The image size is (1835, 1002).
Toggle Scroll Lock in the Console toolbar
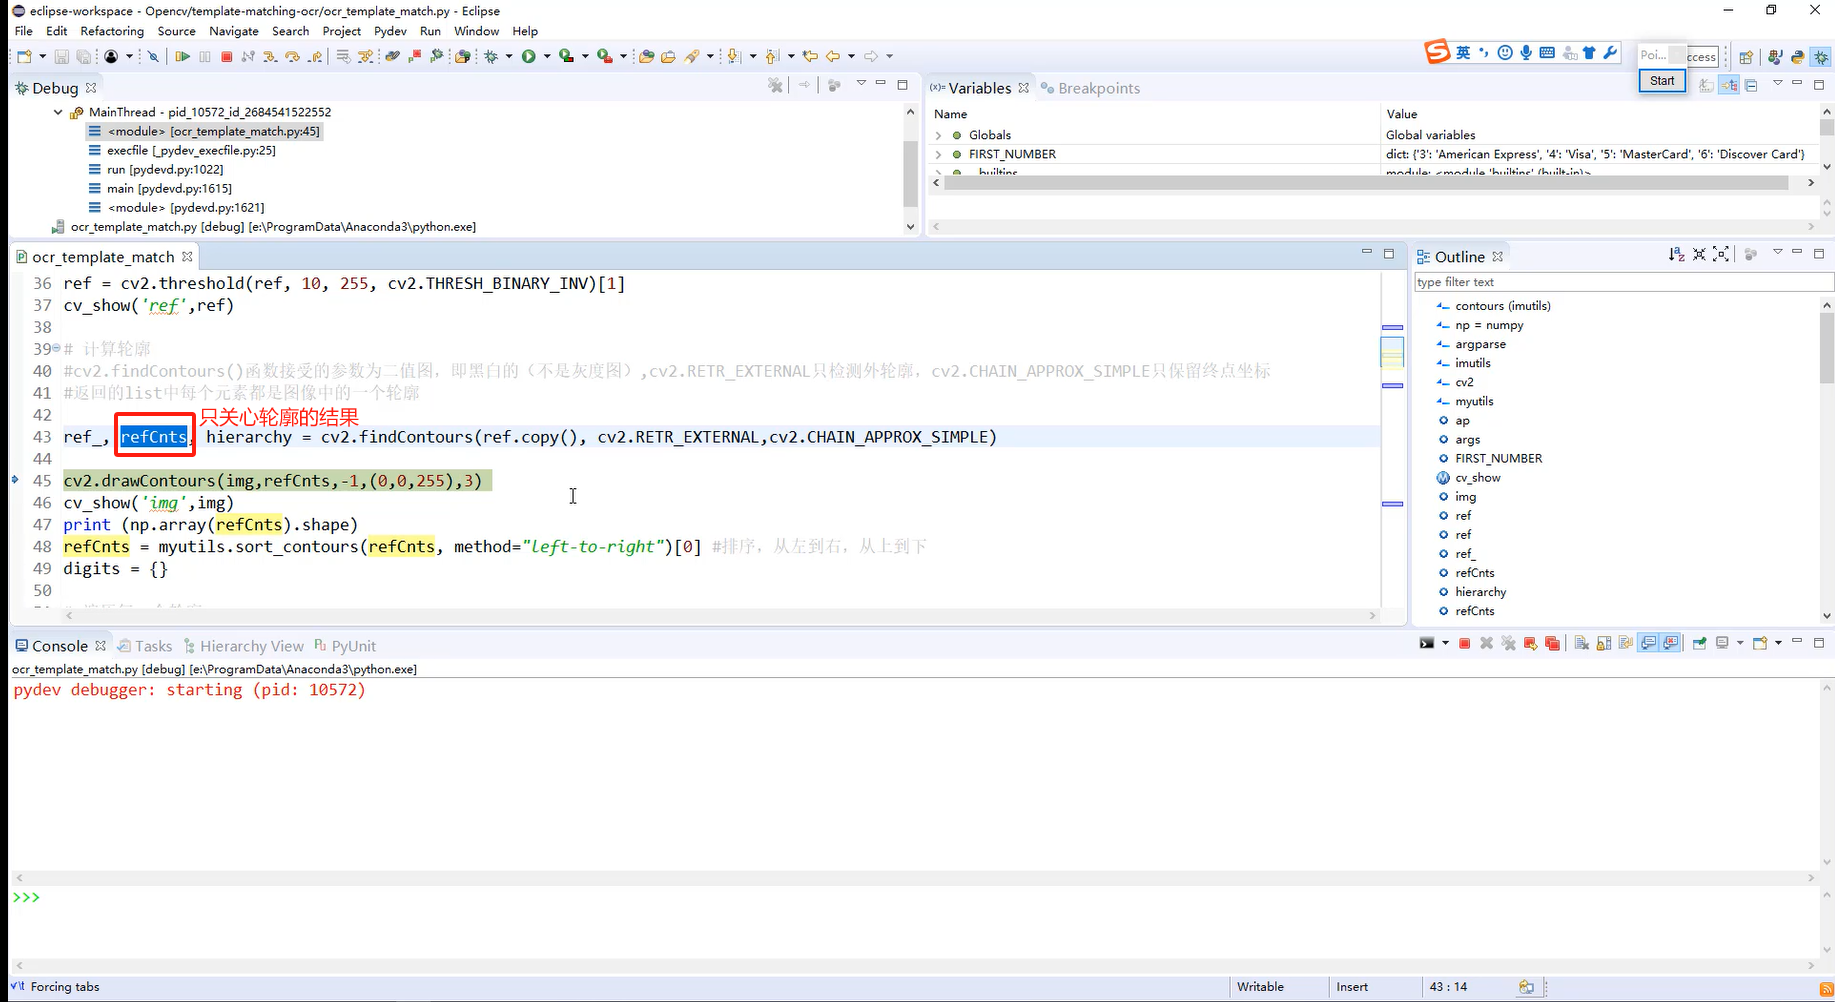[x=1604, y=643]
